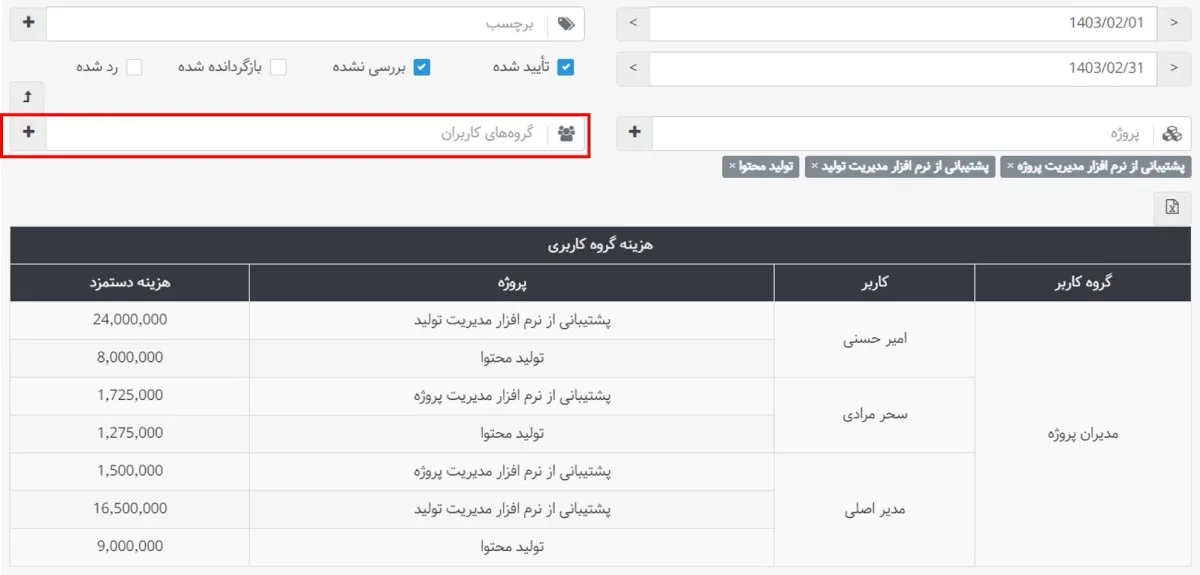The height and width of the screenshot is (575, 1200).
Task: Click the start date field 1403/02/01
Action: pyautogui.click(x=903, y=24)
